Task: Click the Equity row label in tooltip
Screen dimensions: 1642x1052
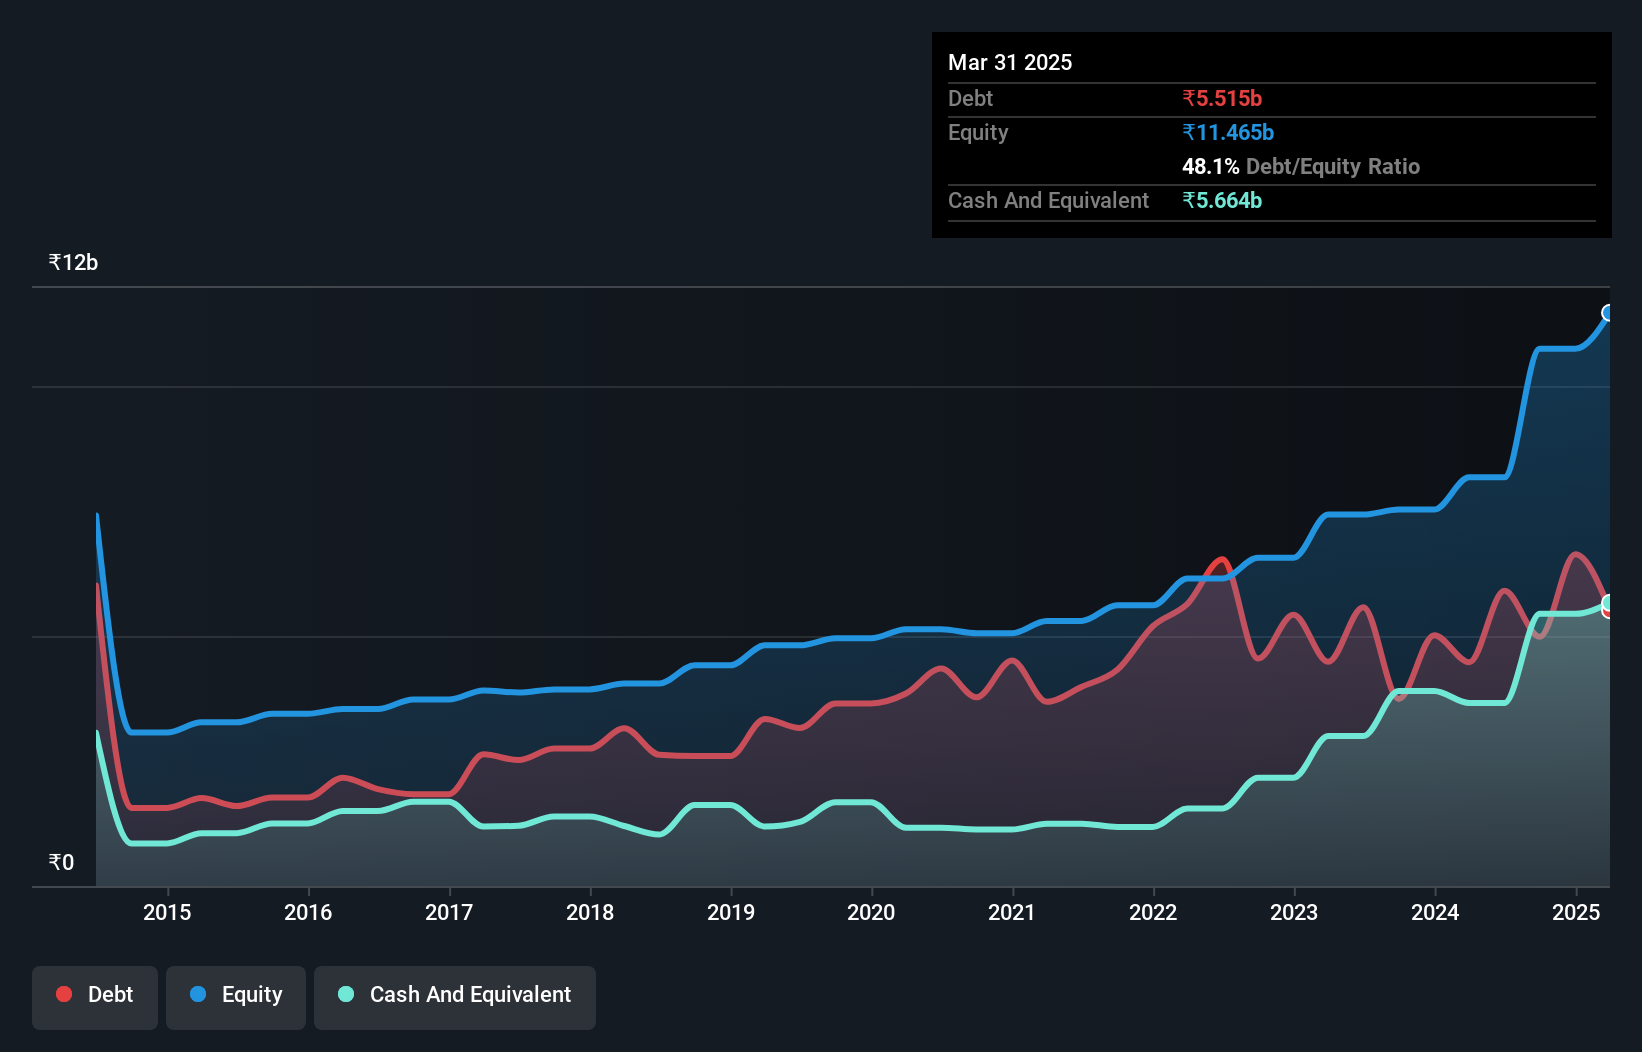Action: (978, 132)
